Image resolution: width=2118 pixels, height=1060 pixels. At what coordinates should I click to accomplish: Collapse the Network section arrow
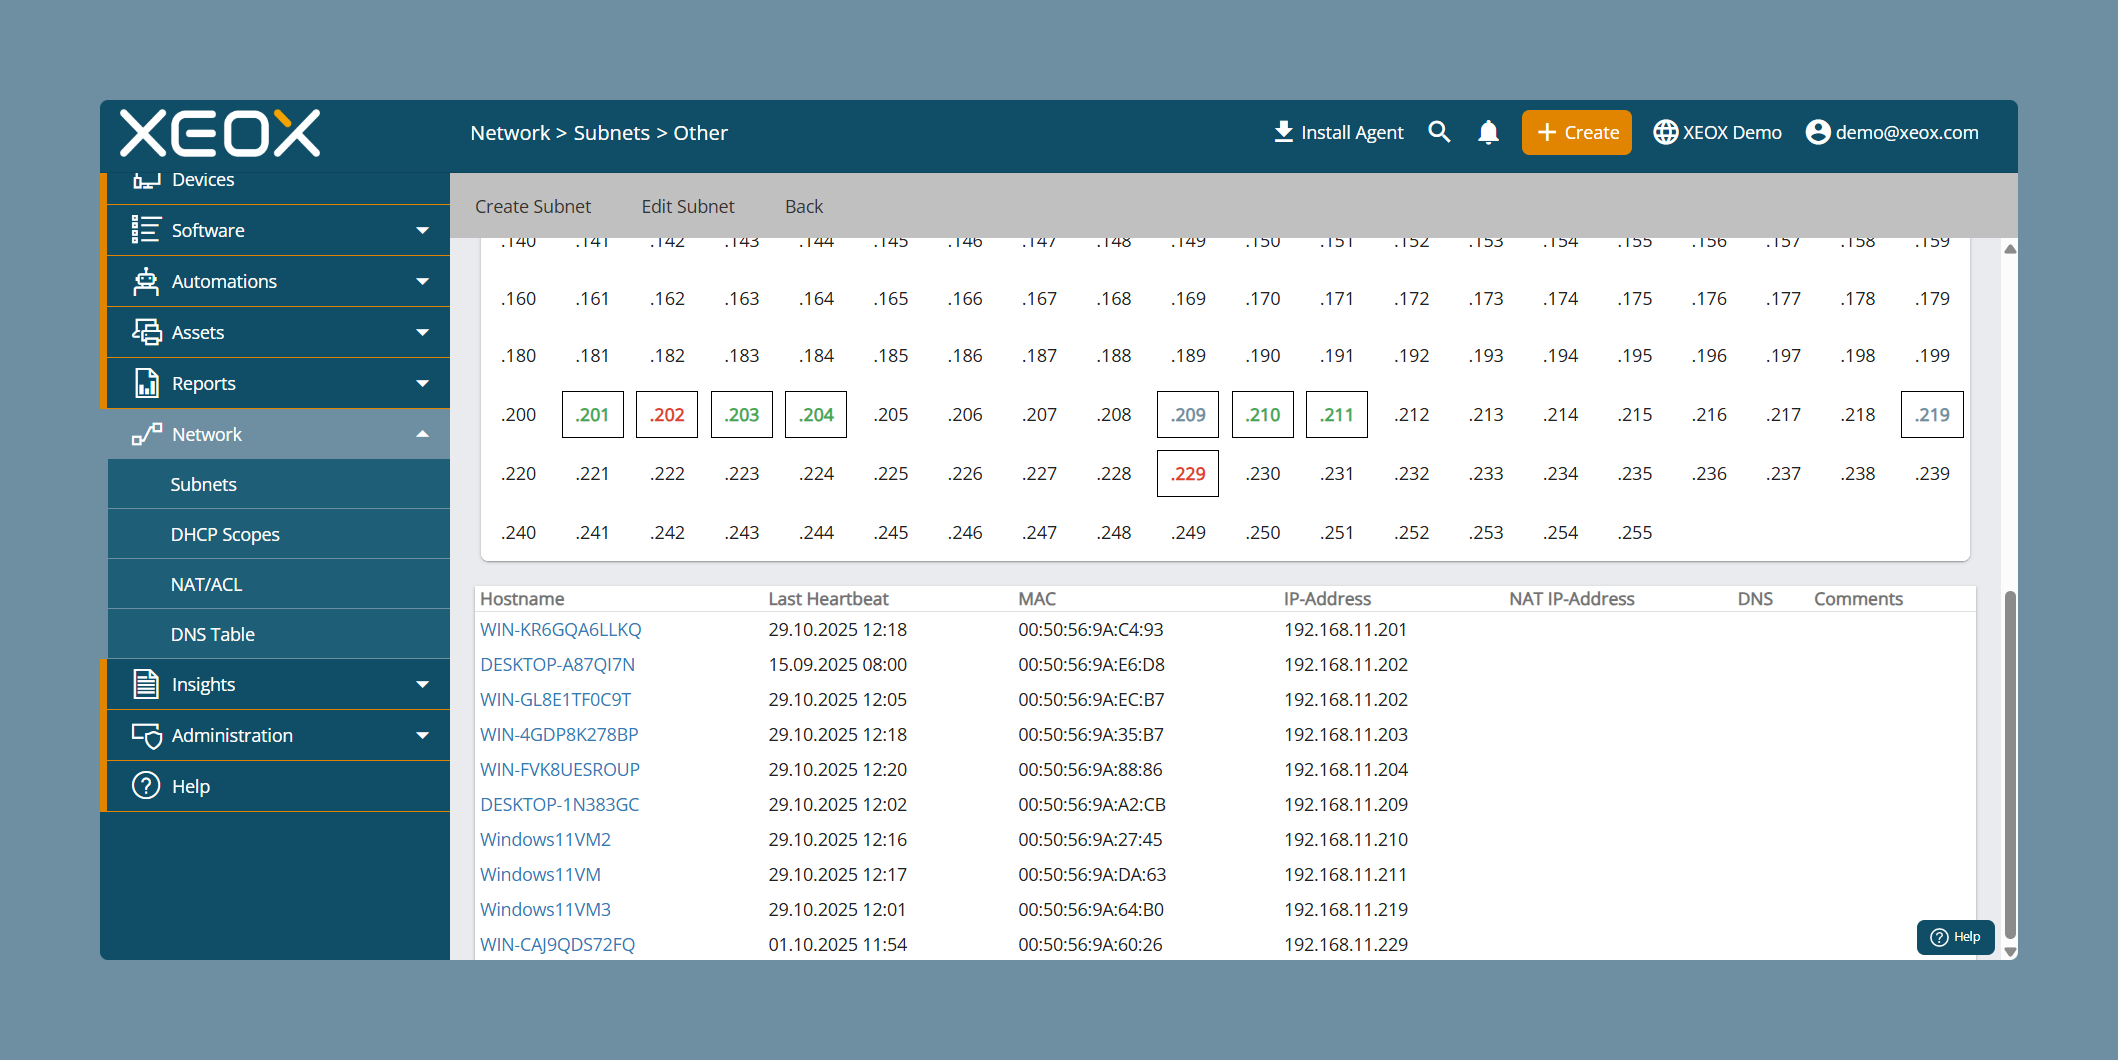point(422,434)
